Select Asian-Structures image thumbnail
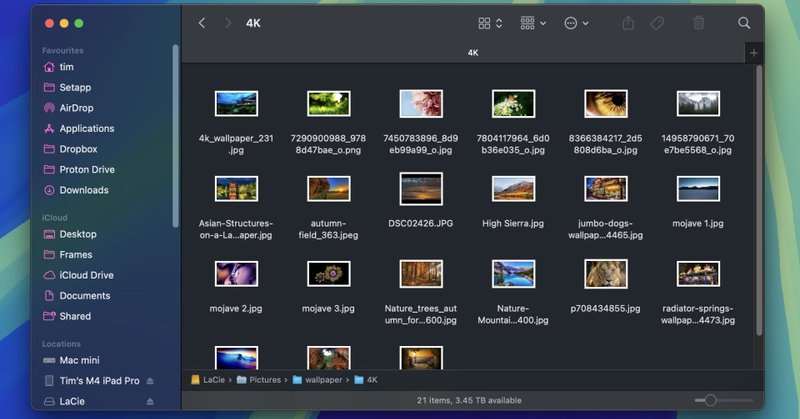Viewport: 800px width, 419px height. pos(236,189)
